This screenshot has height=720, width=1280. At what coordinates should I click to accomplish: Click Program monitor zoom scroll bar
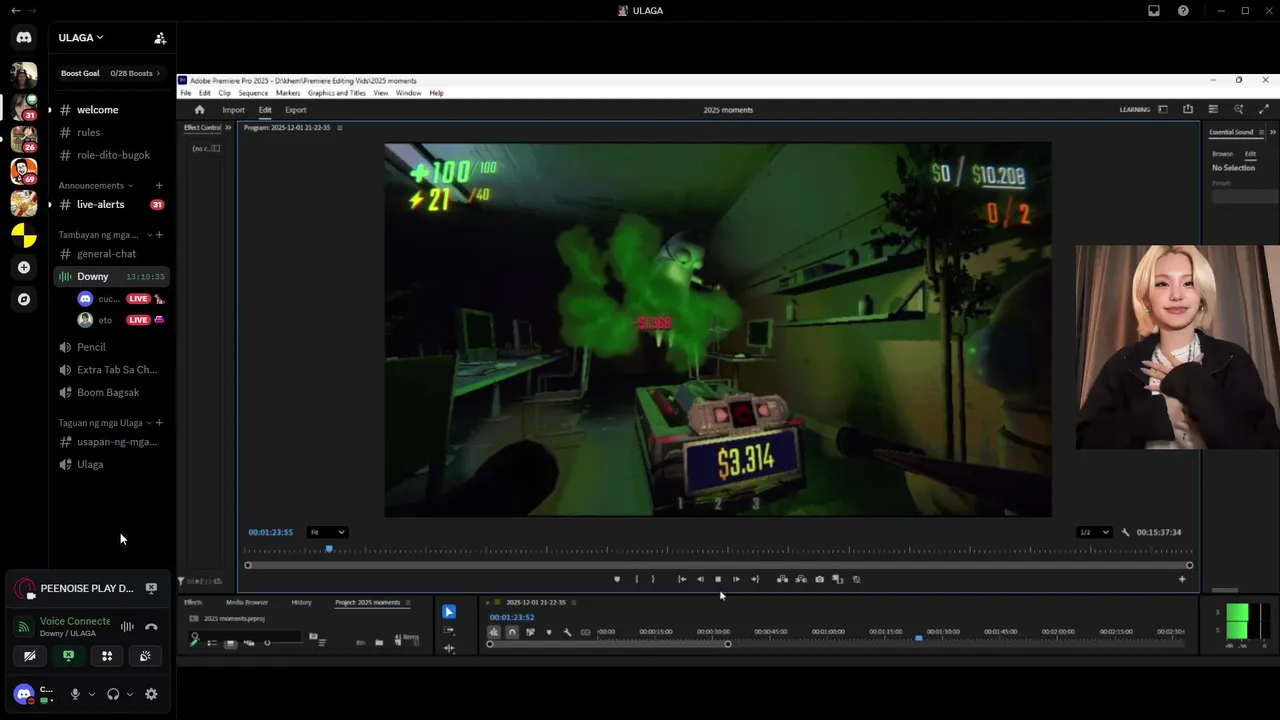[x=719, y=565]
